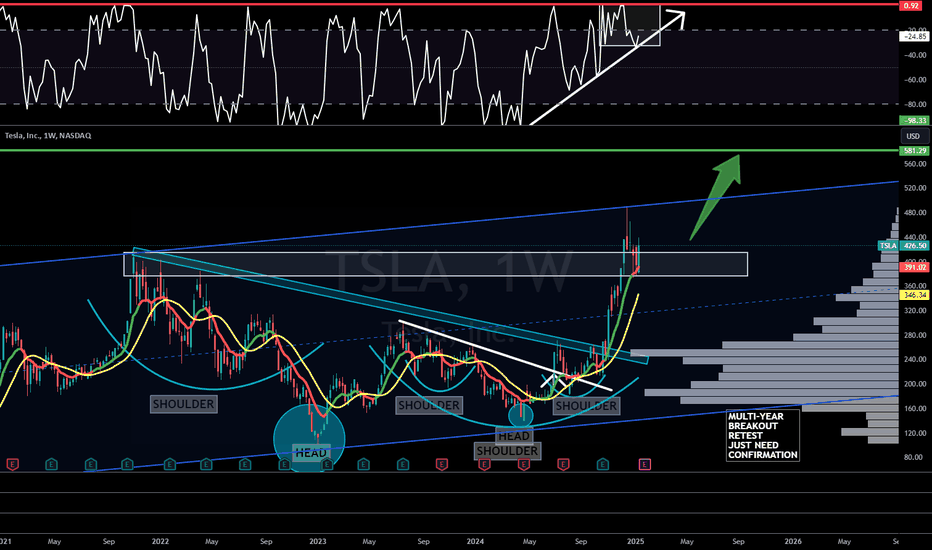Click the TSLA 426.50 price label
Image resolution: width=932 pixels, height=550 pixels.
(x=902, y=246)
